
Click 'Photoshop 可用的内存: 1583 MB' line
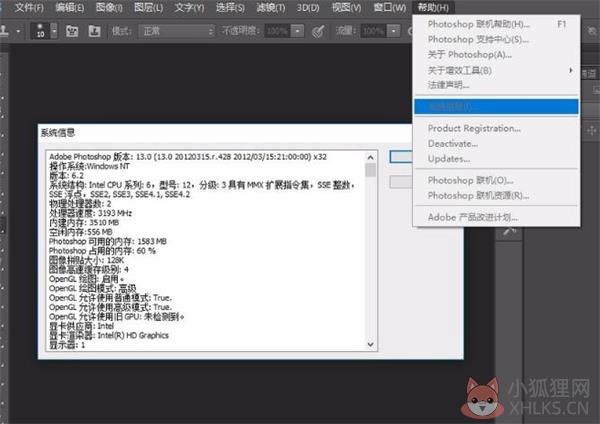click(108, 241)
